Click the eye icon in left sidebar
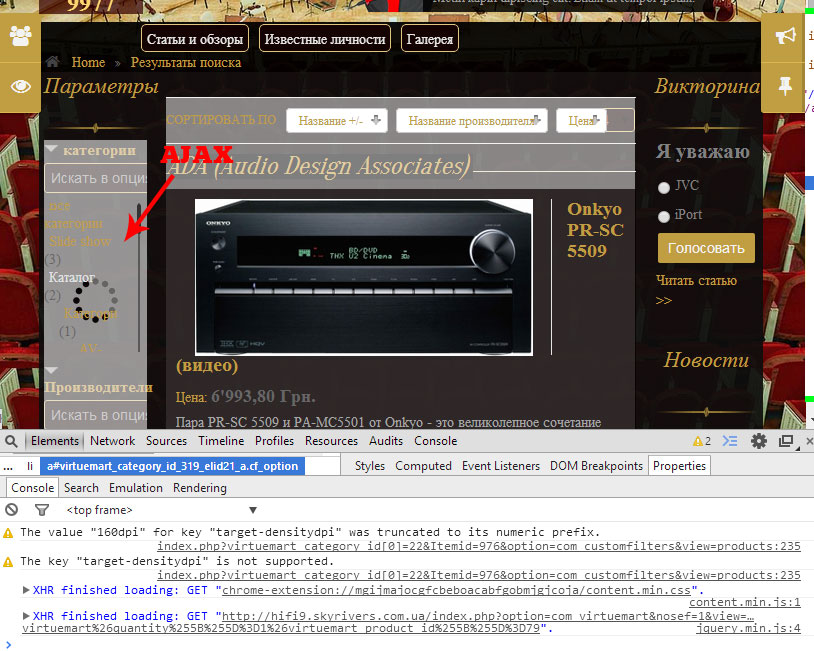This screenshot has width=814, height=651. [20, 86]
